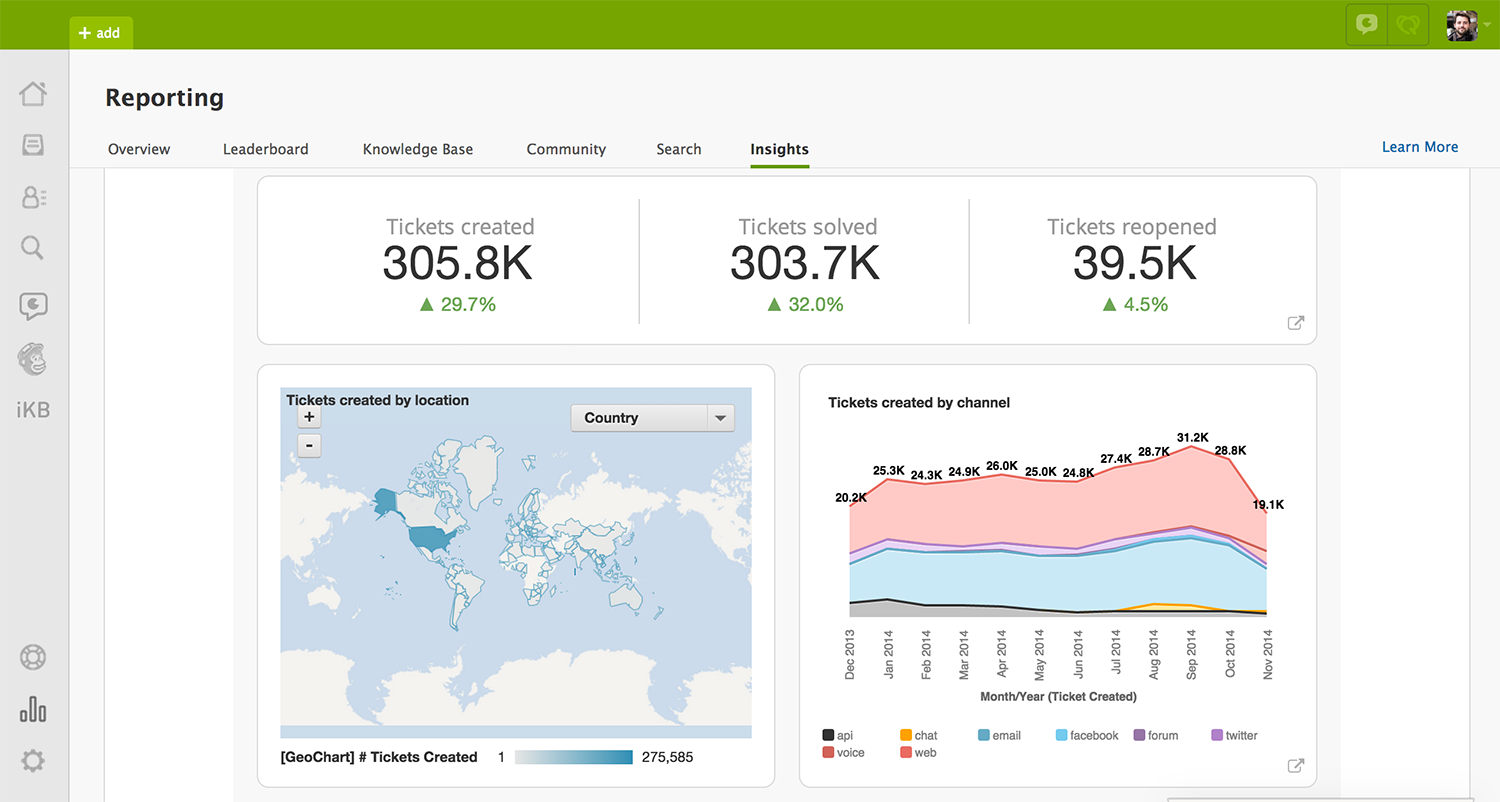
Task: Open the Home dashboard icon in sidebar
Action: coord(33,94)
